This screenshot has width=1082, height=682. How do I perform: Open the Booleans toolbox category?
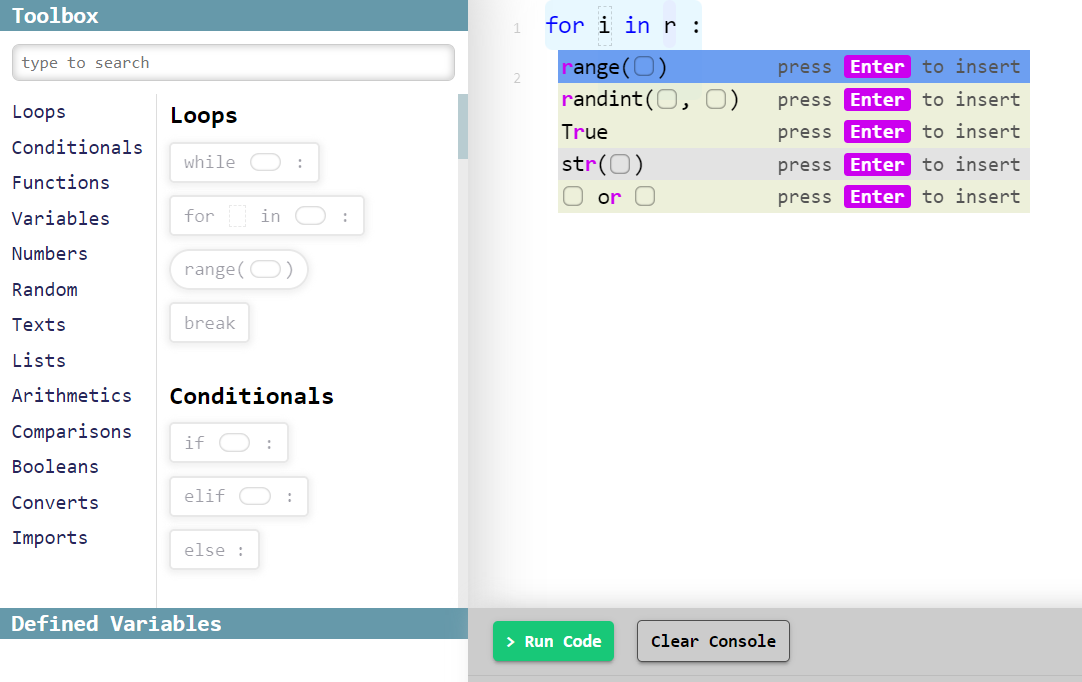[55, 466]
